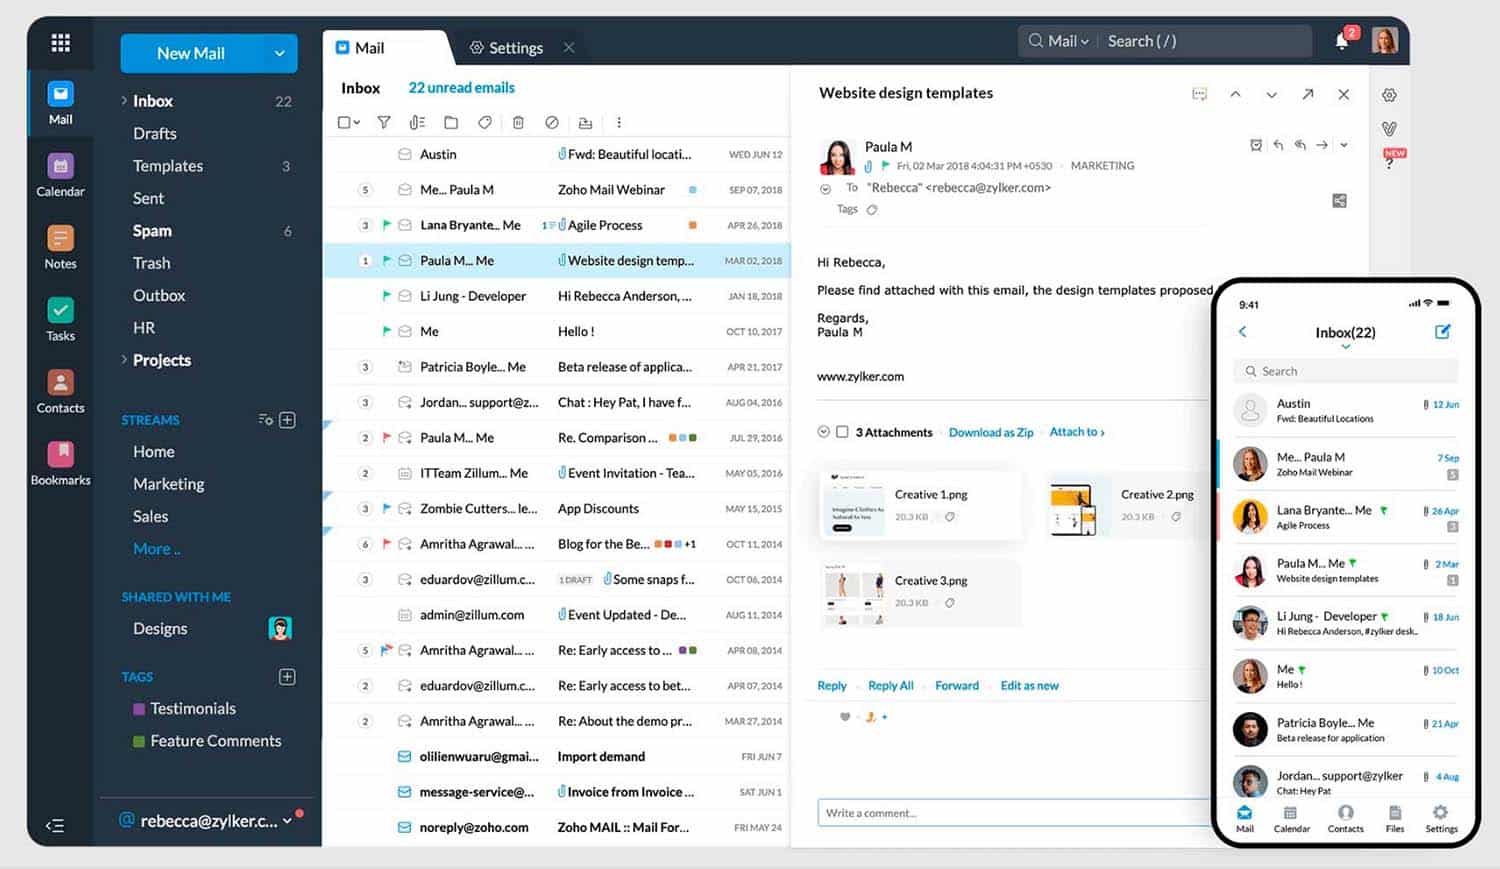
Task: Collapse the rebecca@zylker account dropdown
Action: [288, 820]
